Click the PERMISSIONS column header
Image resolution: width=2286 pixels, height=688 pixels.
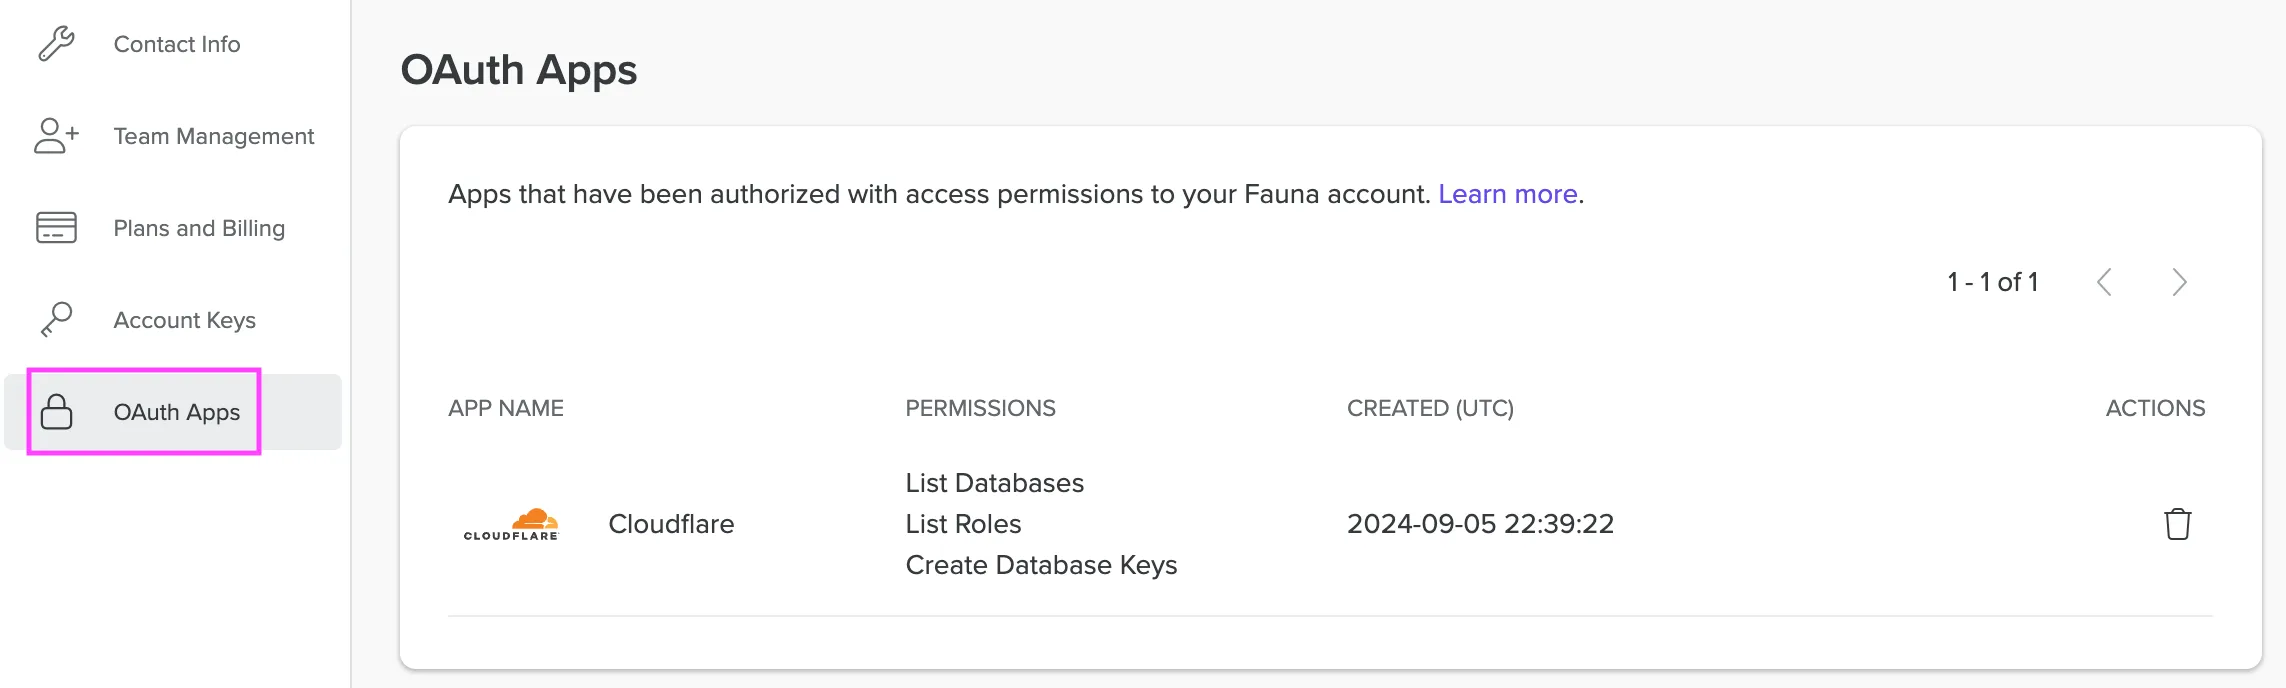coord(980,408)
